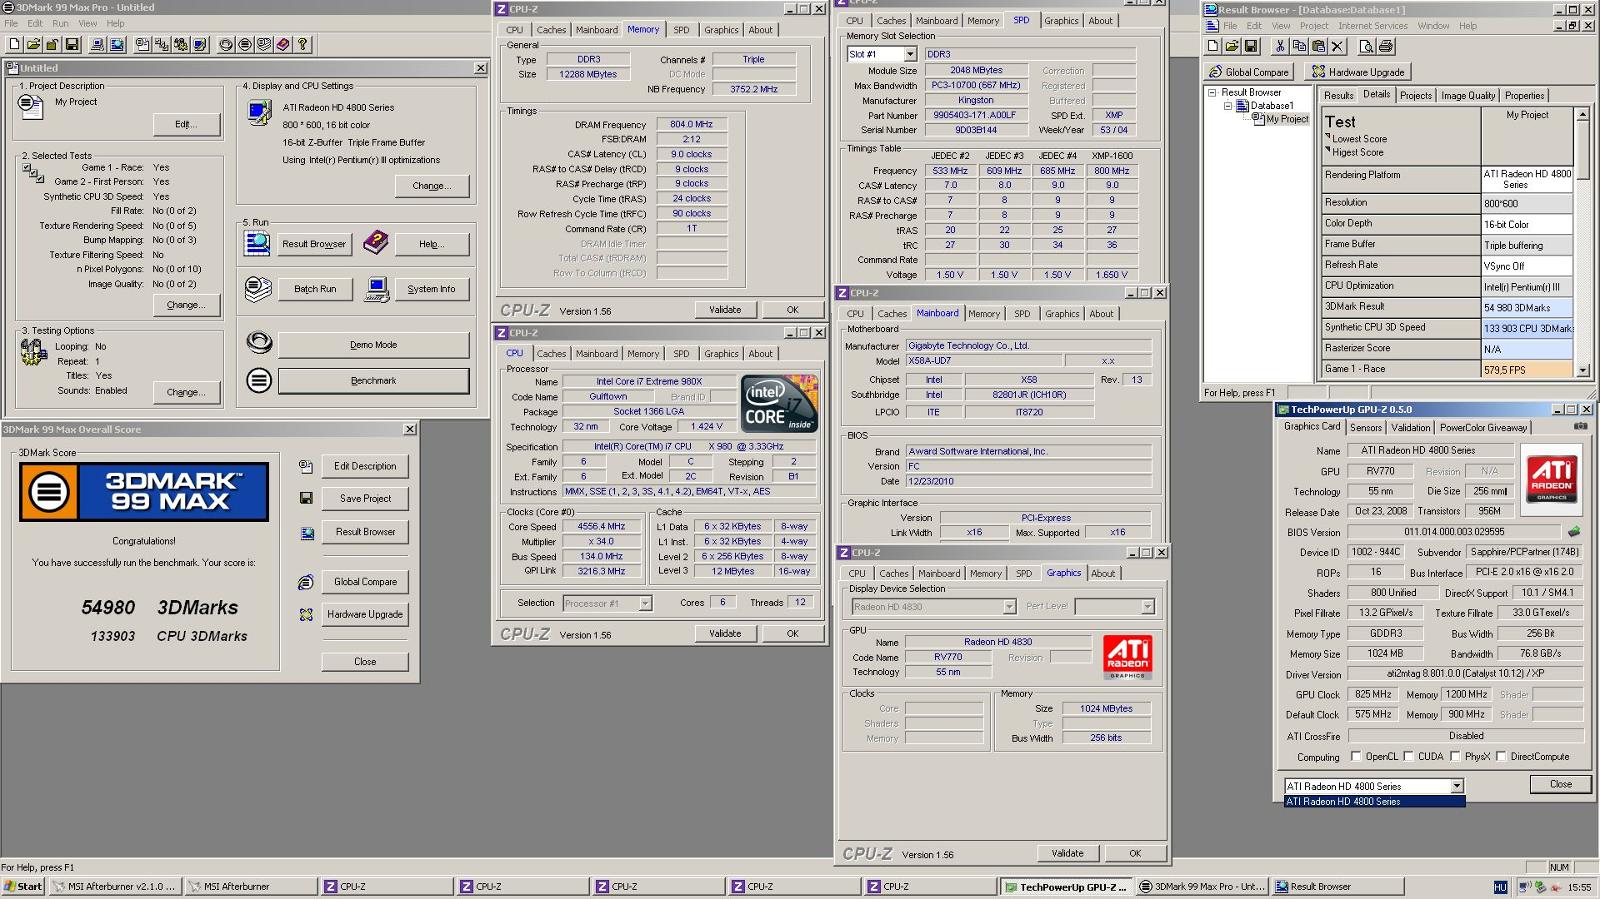Image resolution: width=1600 pixels, height=899 pixels.
Task: Enable the CUDA checkbox in GPU-Z
Action: click(x=1408, y=756)
